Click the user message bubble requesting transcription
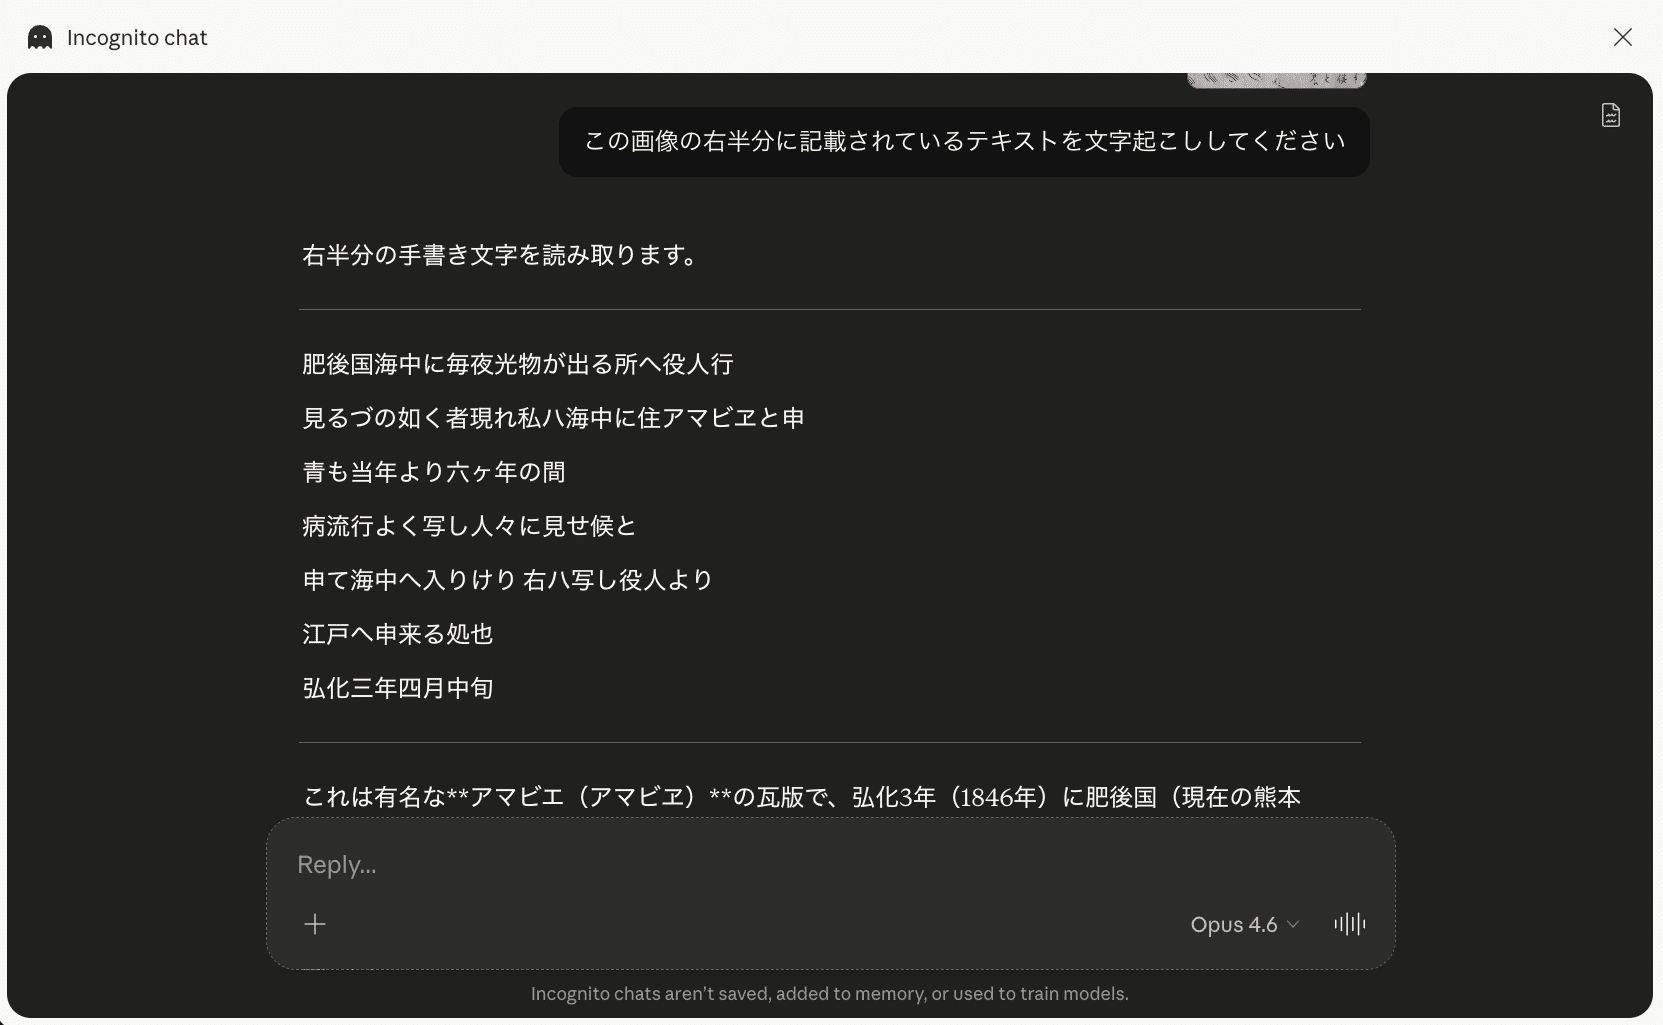This screenshot has height=1025, width=1663. click(963, 142)
